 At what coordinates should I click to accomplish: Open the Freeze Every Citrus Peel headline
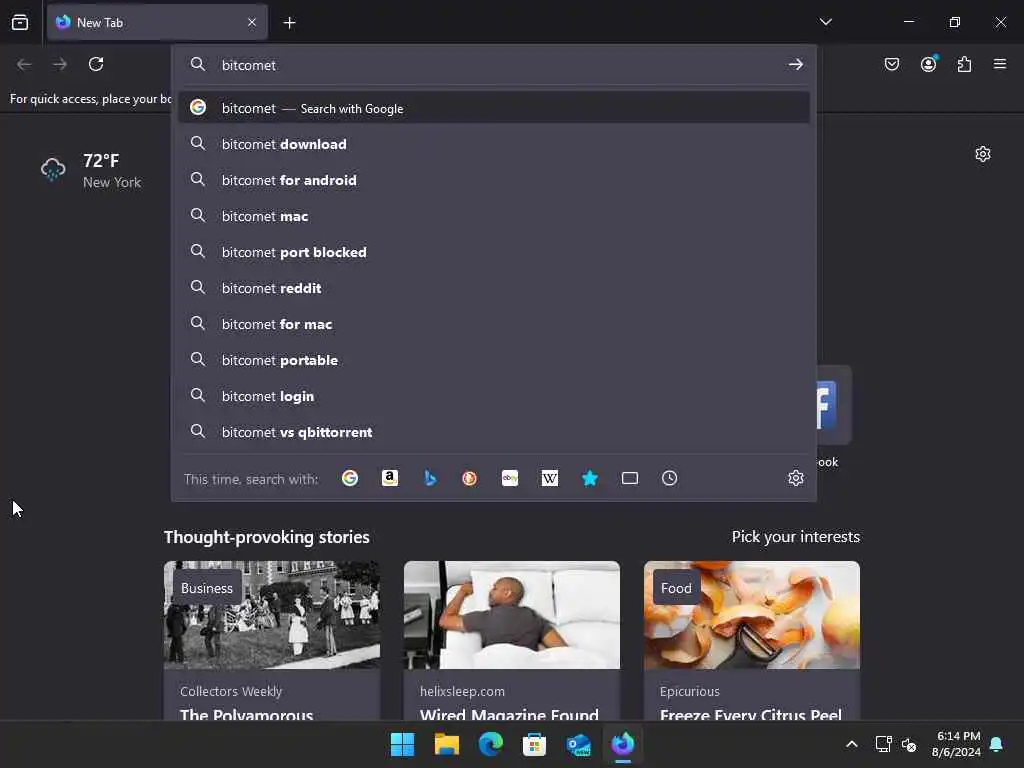[750, 714]
